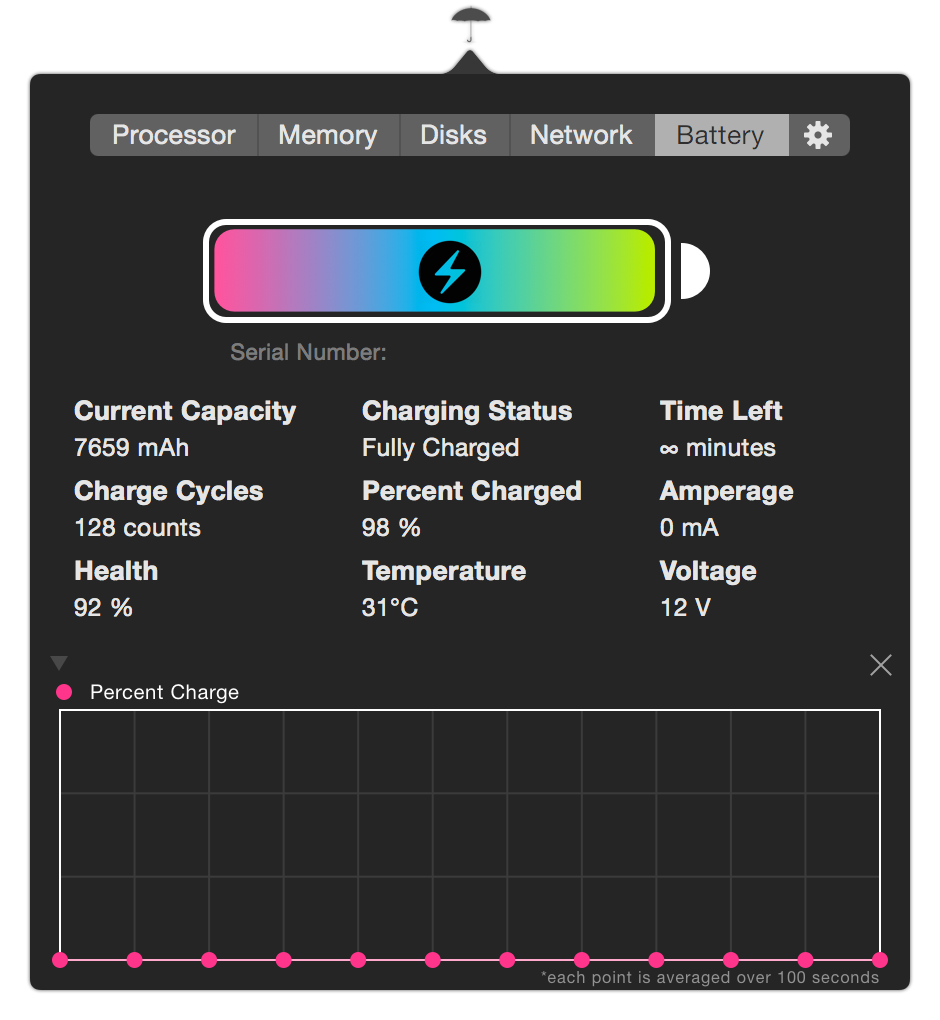The width and height of the screenshot is (940, 1020).
Task: Click the Serial Number label
Action: [308, 353]
